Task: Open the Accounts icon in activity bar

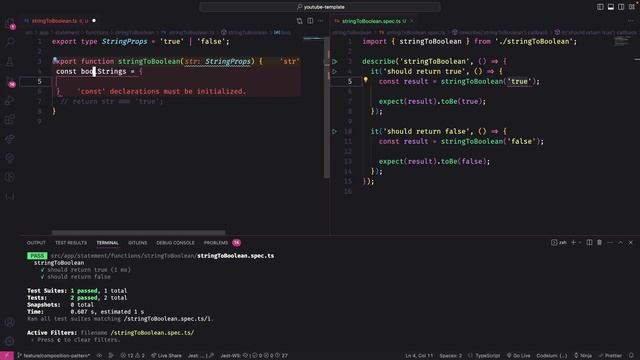Action: [x=10, y=322]
